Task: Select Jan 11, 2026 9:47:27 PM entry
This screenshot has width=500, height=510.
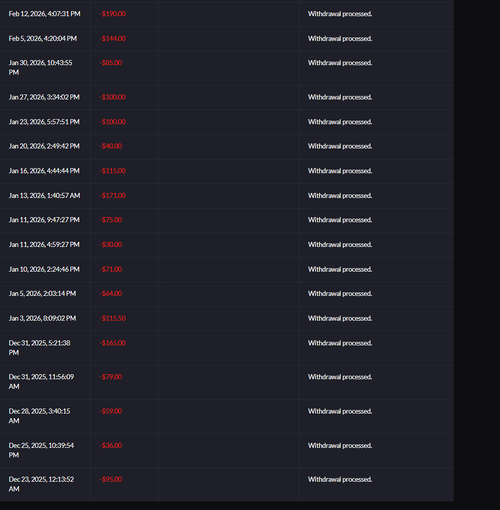Action: (44, 220)
